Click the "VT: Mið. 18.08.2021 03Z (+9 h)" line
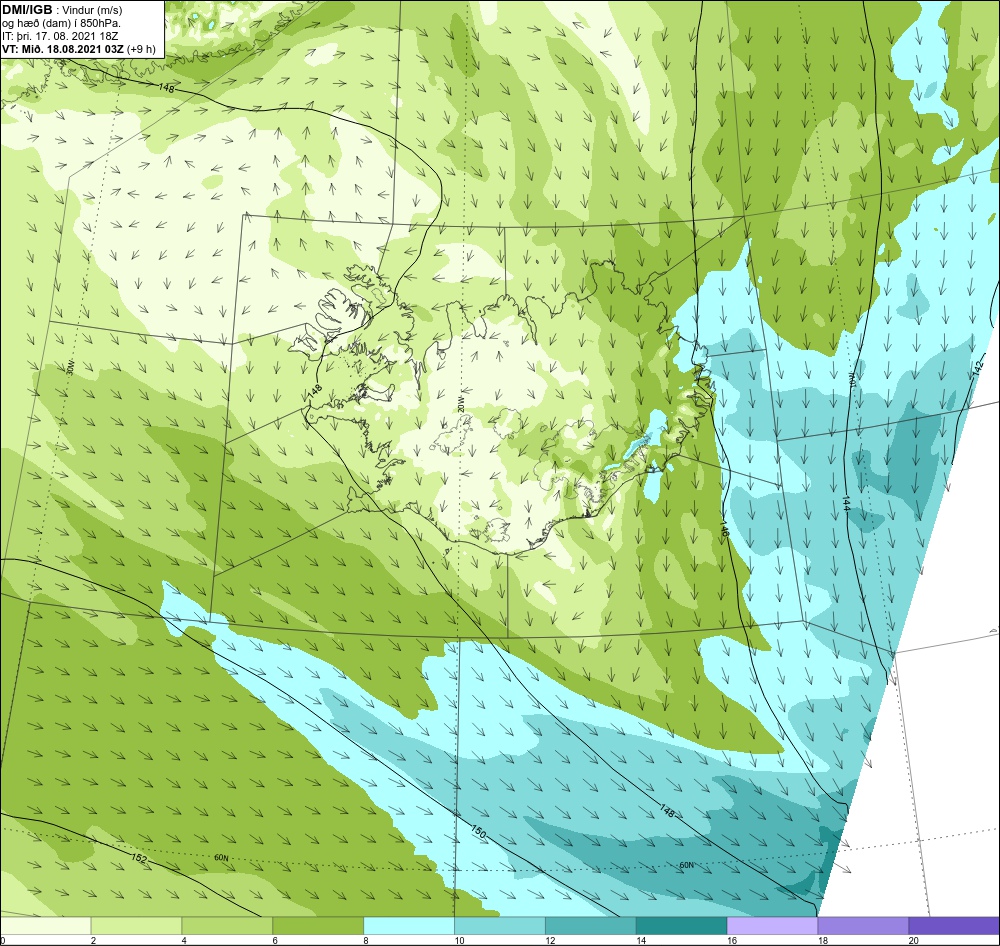 [x=78, y=48]
